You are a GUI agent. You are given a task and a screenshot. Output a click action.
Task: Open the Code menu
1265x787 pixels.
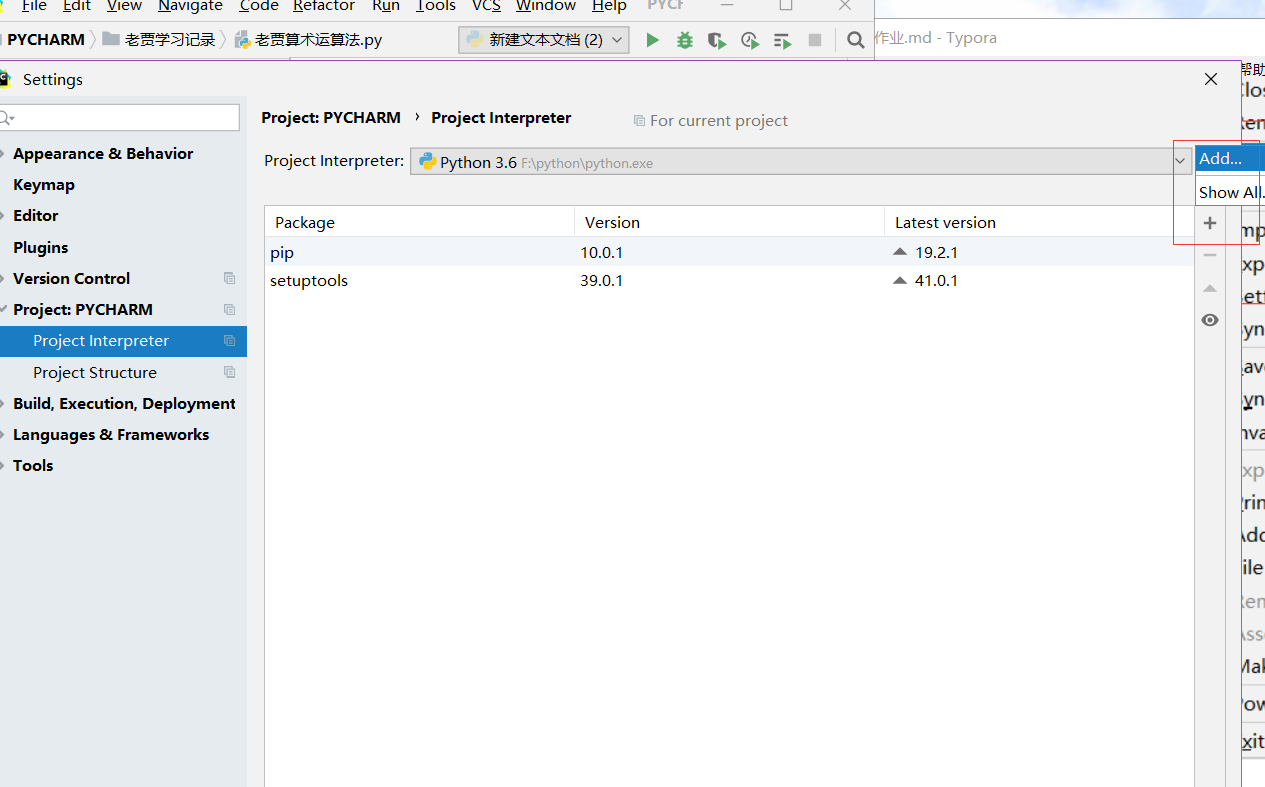[259, 6]
